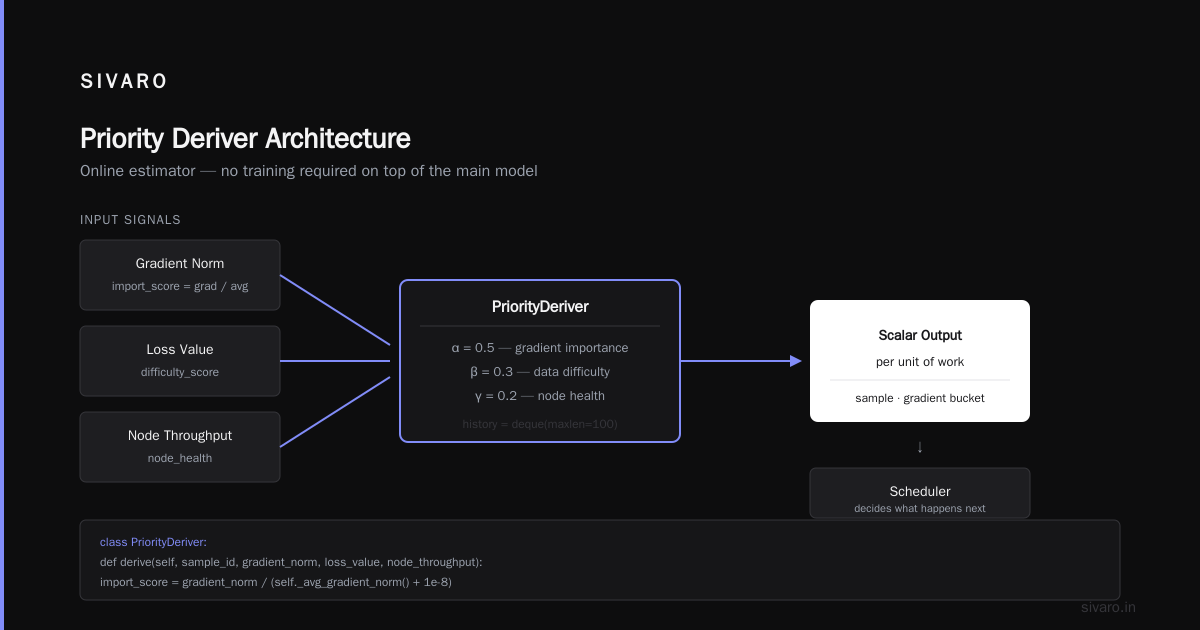Select the Gradient Norm input box
This screenshot has height=630, width=1200.
180,275
